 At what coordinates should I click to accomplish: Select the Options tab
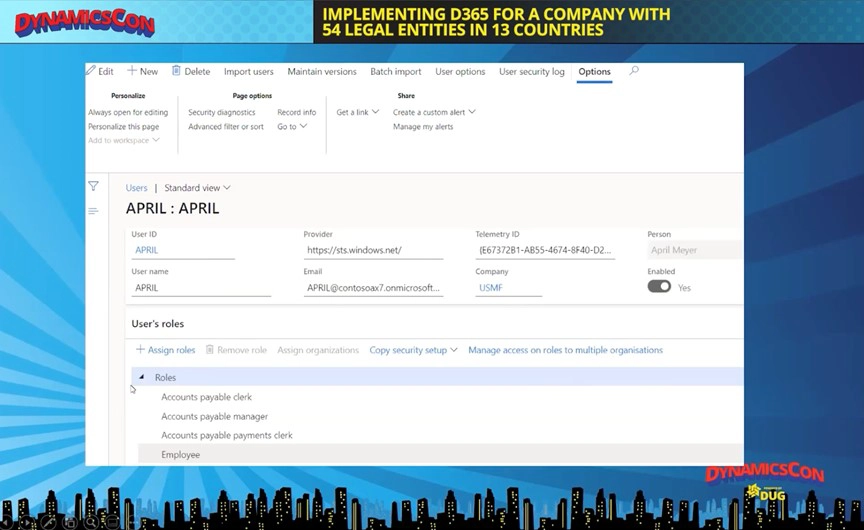pos(595,72)
